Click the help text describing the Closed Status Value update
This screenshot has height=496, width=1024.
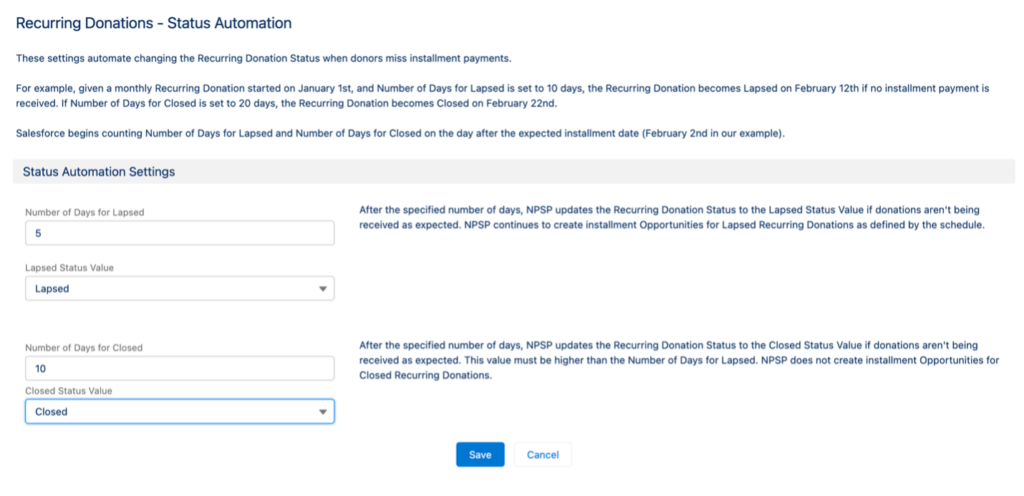click(x=675, y=361)
